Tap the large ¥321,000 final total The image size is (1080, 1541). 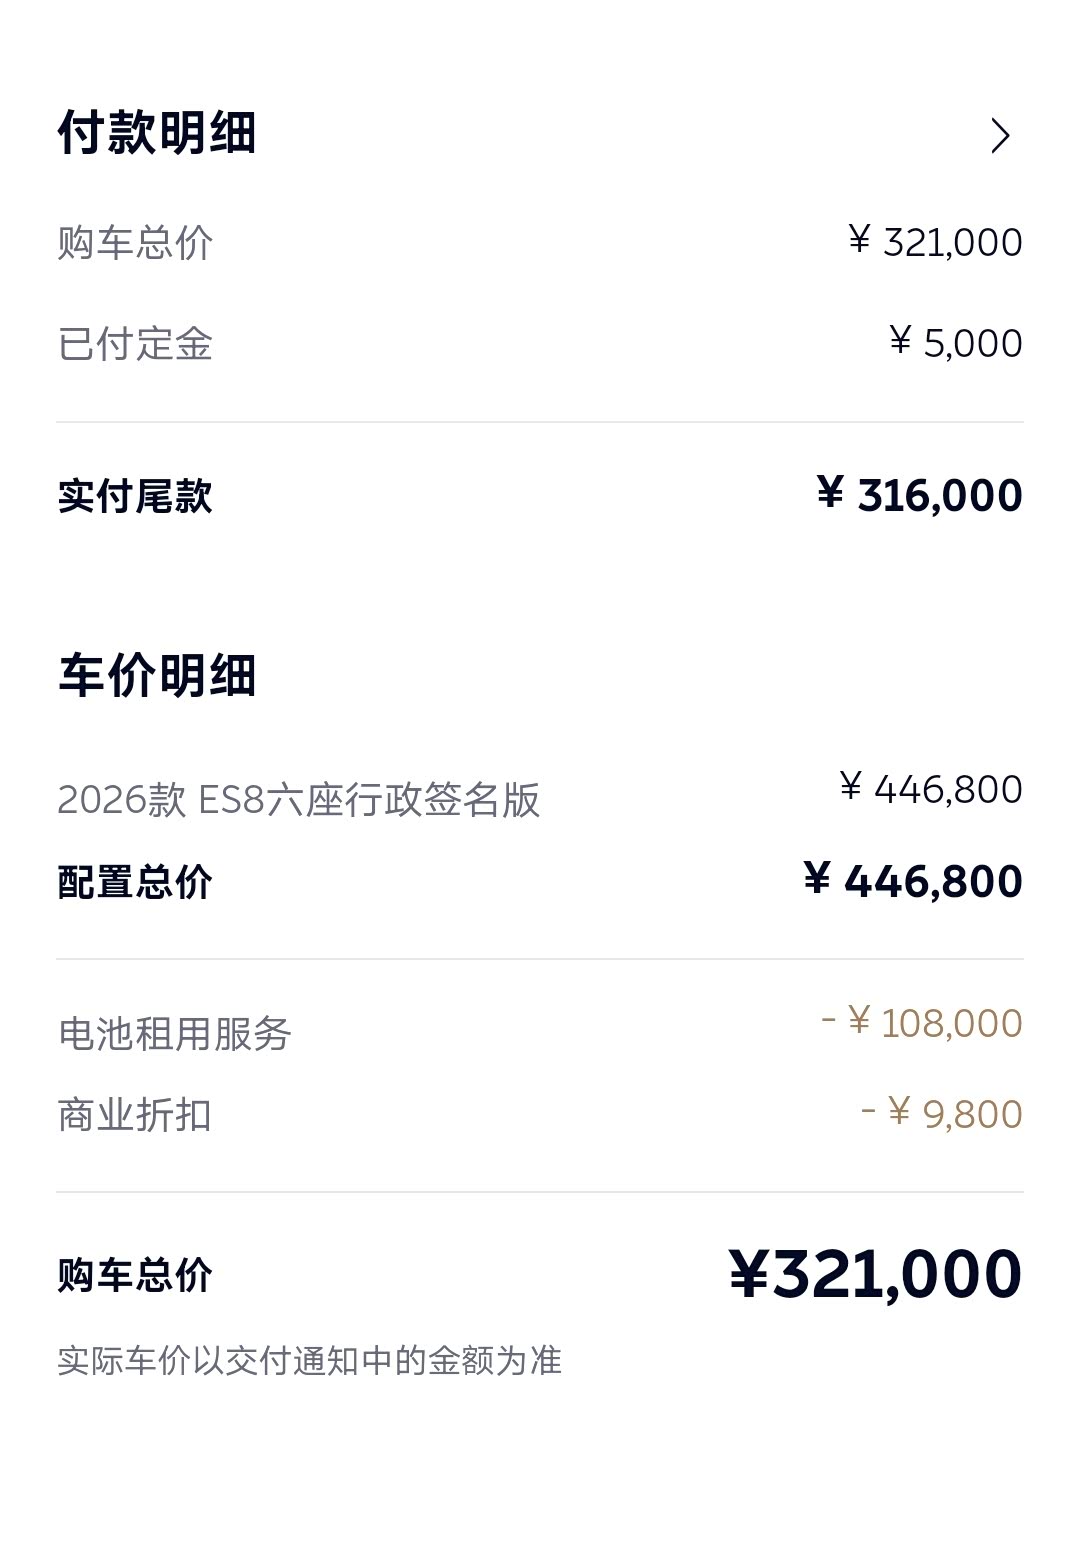tap(875, 1275)
